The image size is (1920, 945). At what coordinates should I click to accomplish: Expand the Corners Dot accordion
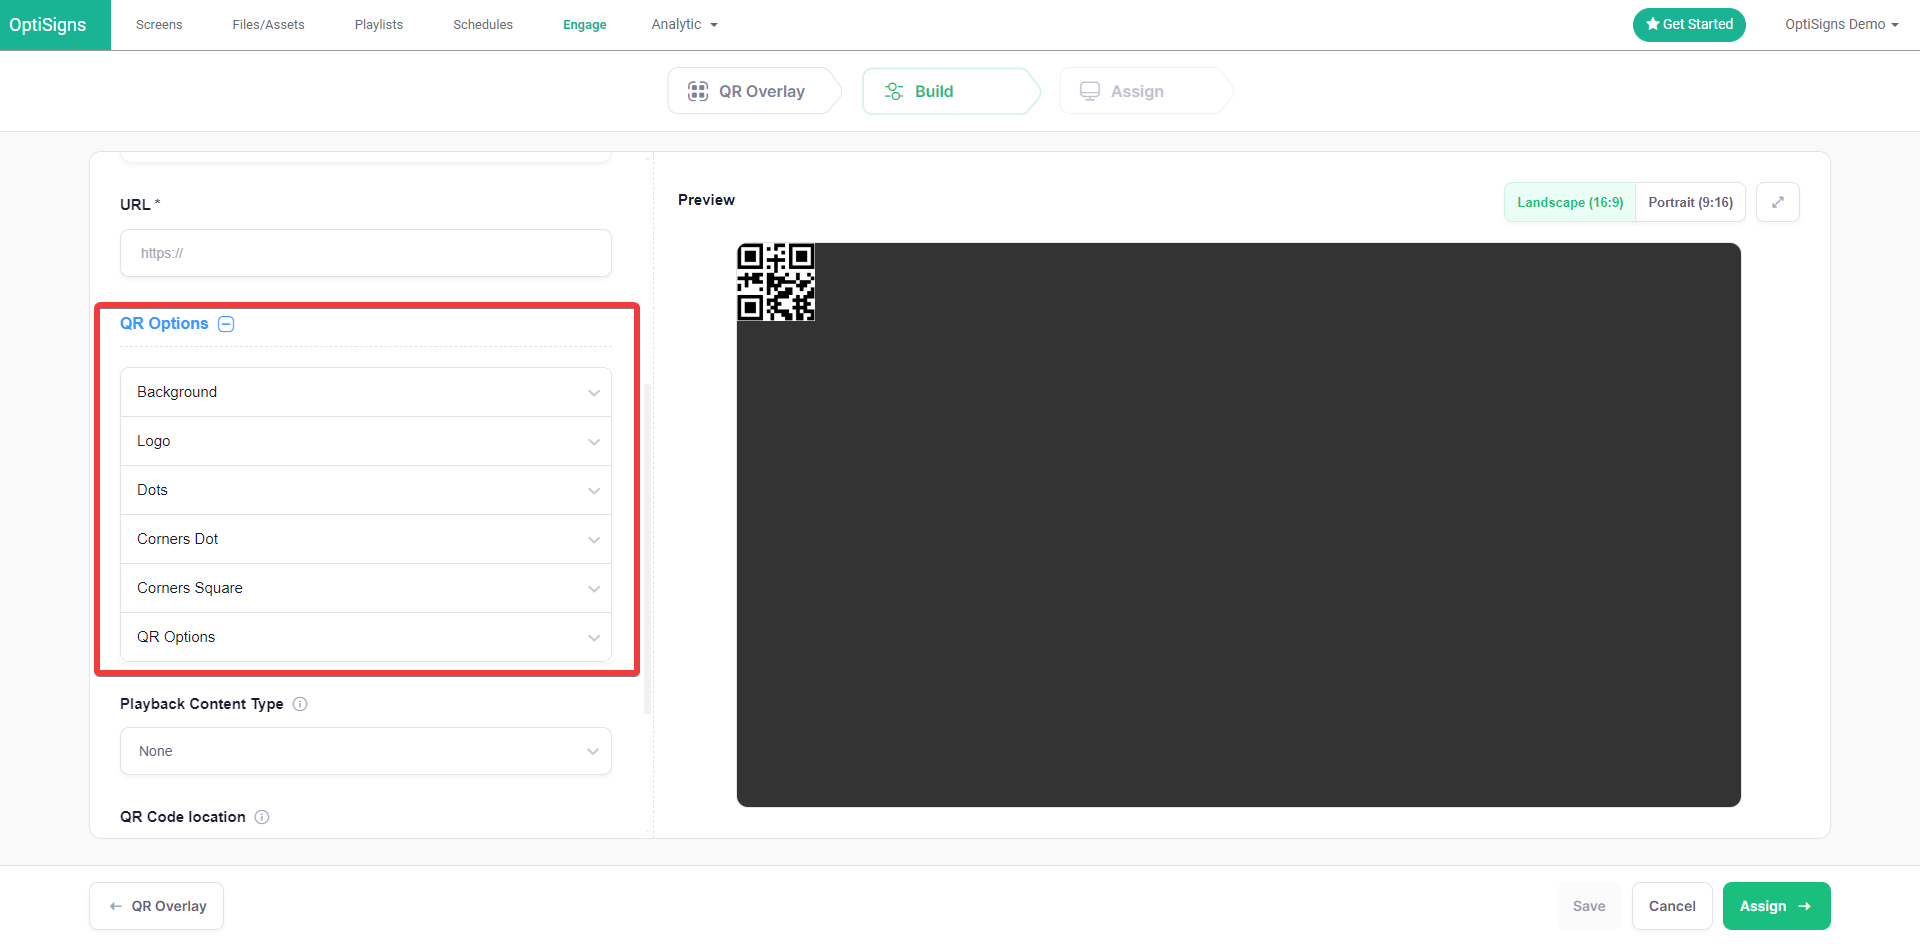[x=366, y=539]
